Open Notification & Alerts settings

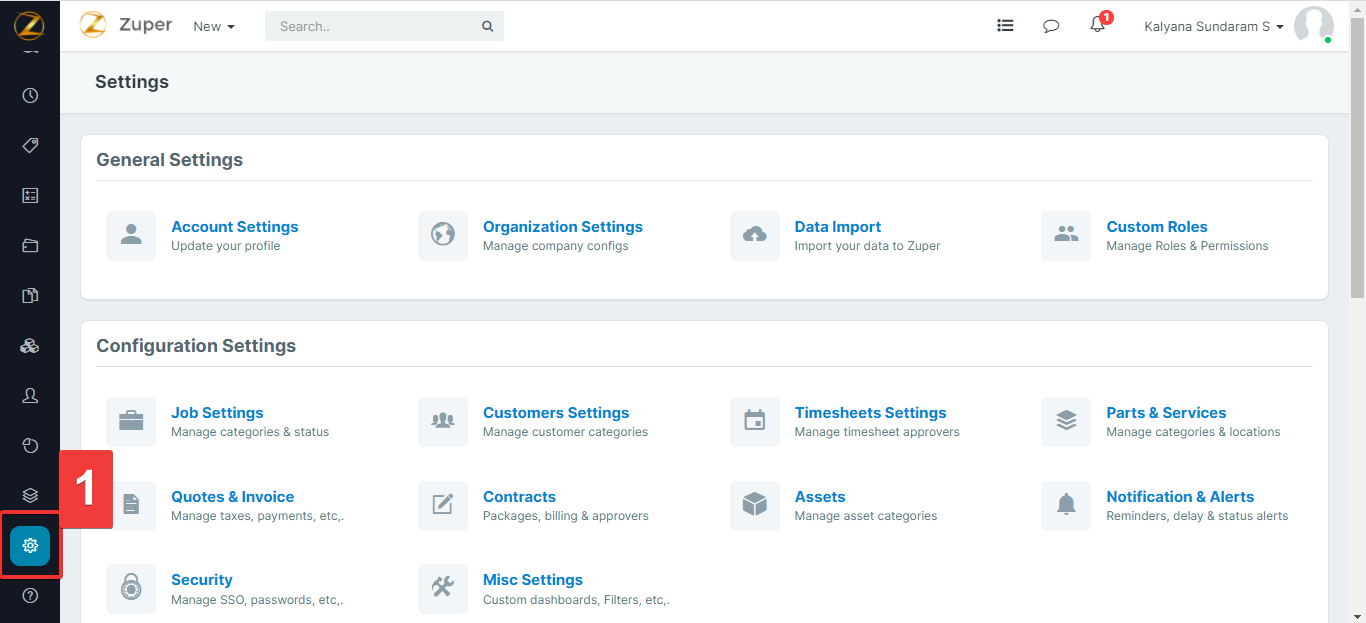(x=1179, y=497)
